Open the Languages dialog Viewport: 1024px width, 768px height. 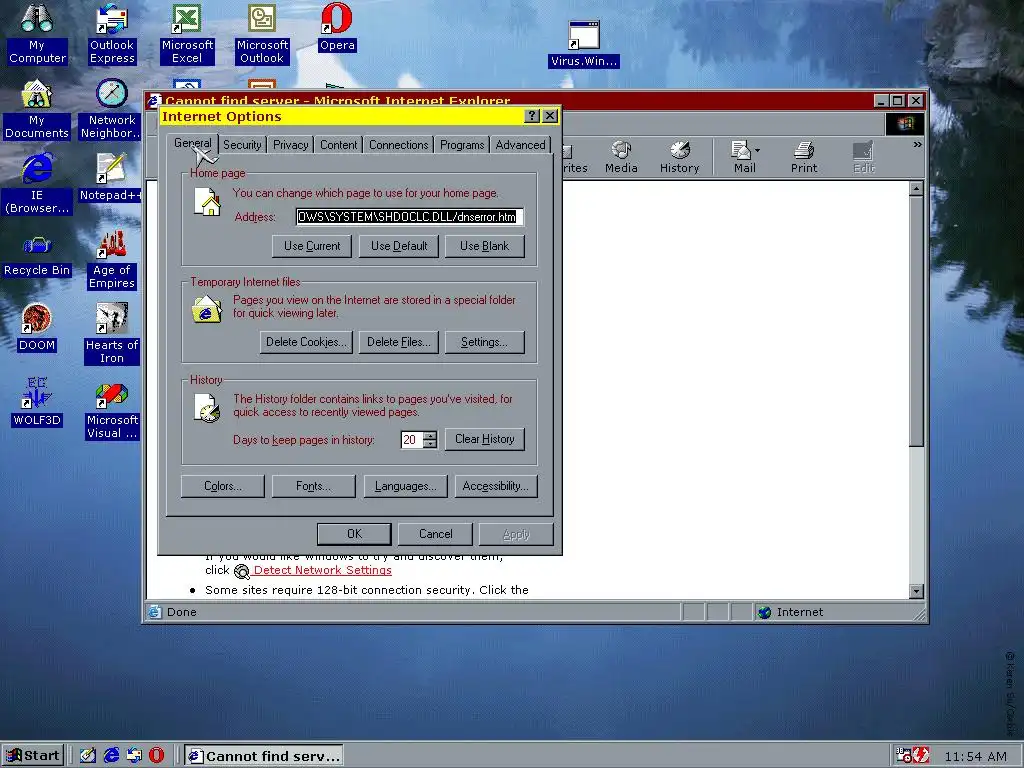click(405, 487)
